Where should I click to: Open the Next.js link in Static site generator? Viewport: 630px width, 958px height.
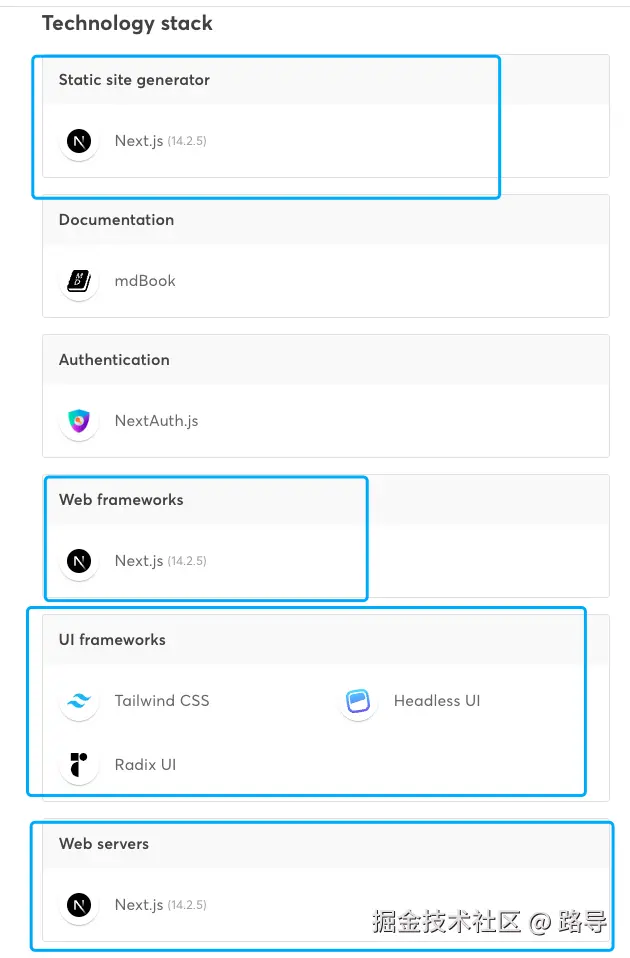click(138, 141)
